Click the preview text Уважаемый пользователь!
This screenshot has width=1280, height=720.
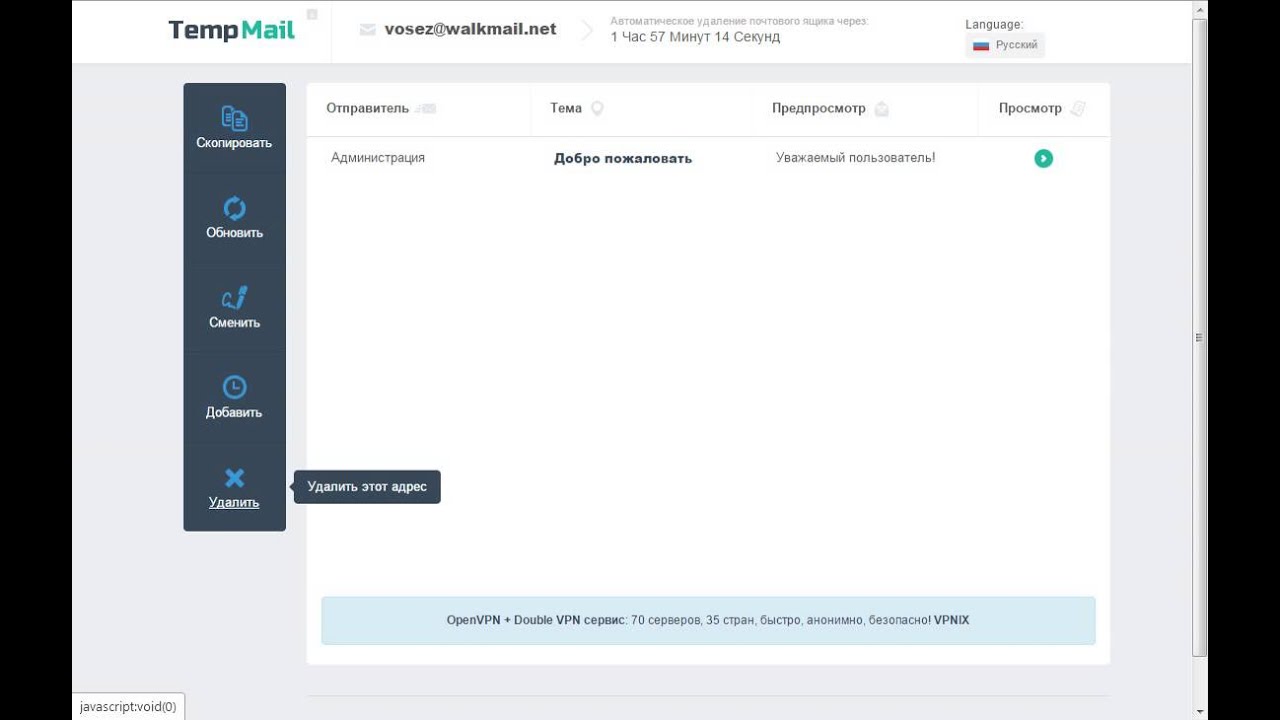(x=856, y=157)
